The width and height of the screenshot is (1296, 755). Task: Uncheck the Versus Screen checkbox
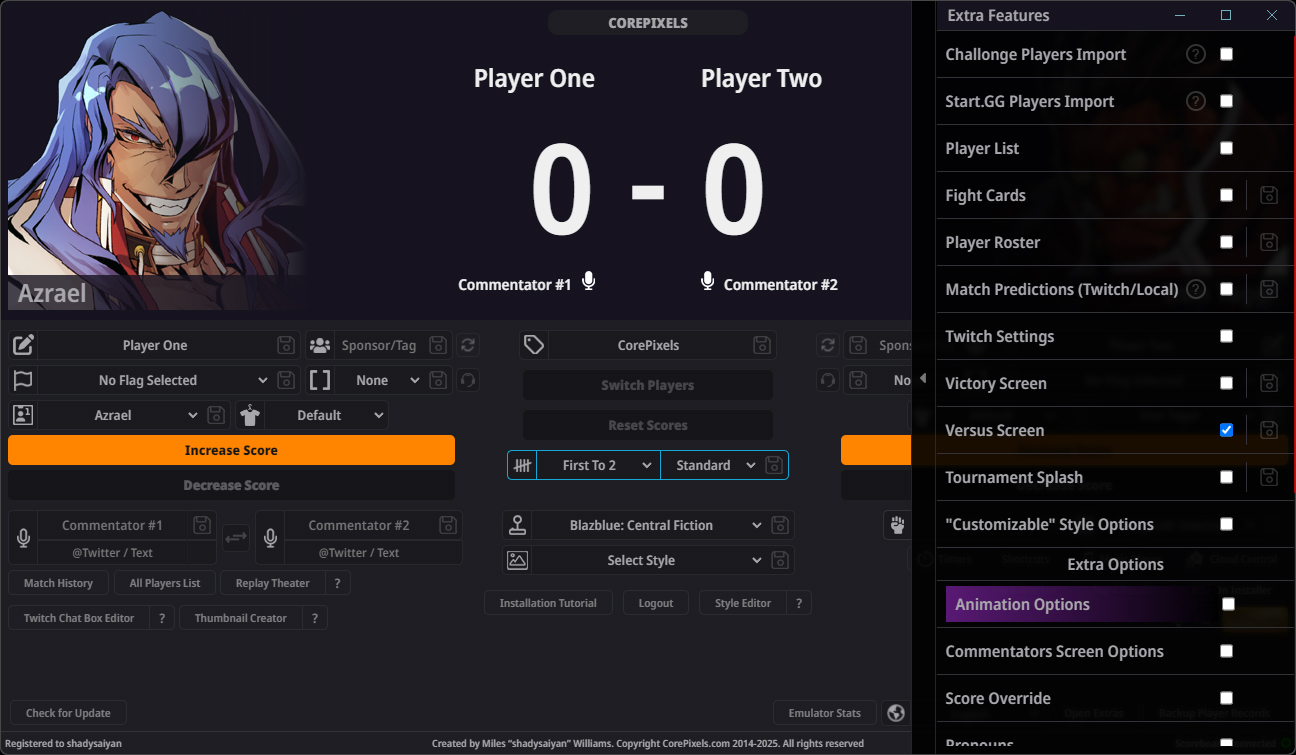[x=1226, y=430]
